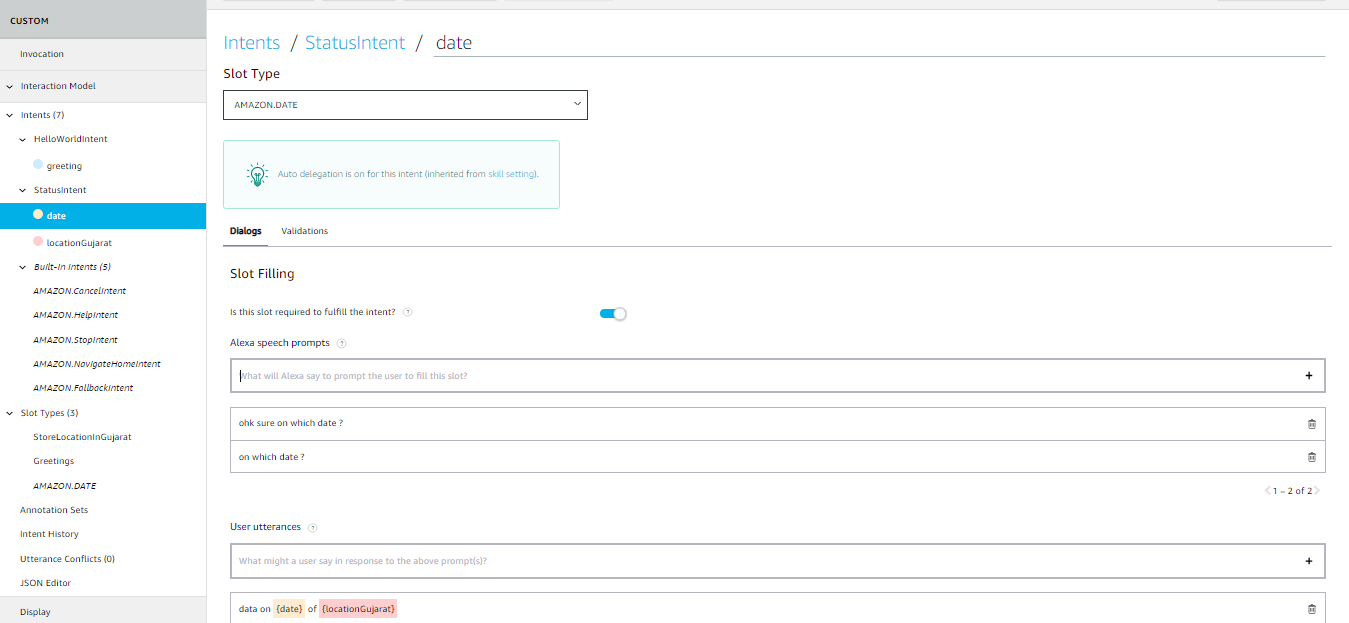Edit the slot name field 'date'
Viewport: 1349px width, 623px height.
pyautogui.click(x=879, y=43)
